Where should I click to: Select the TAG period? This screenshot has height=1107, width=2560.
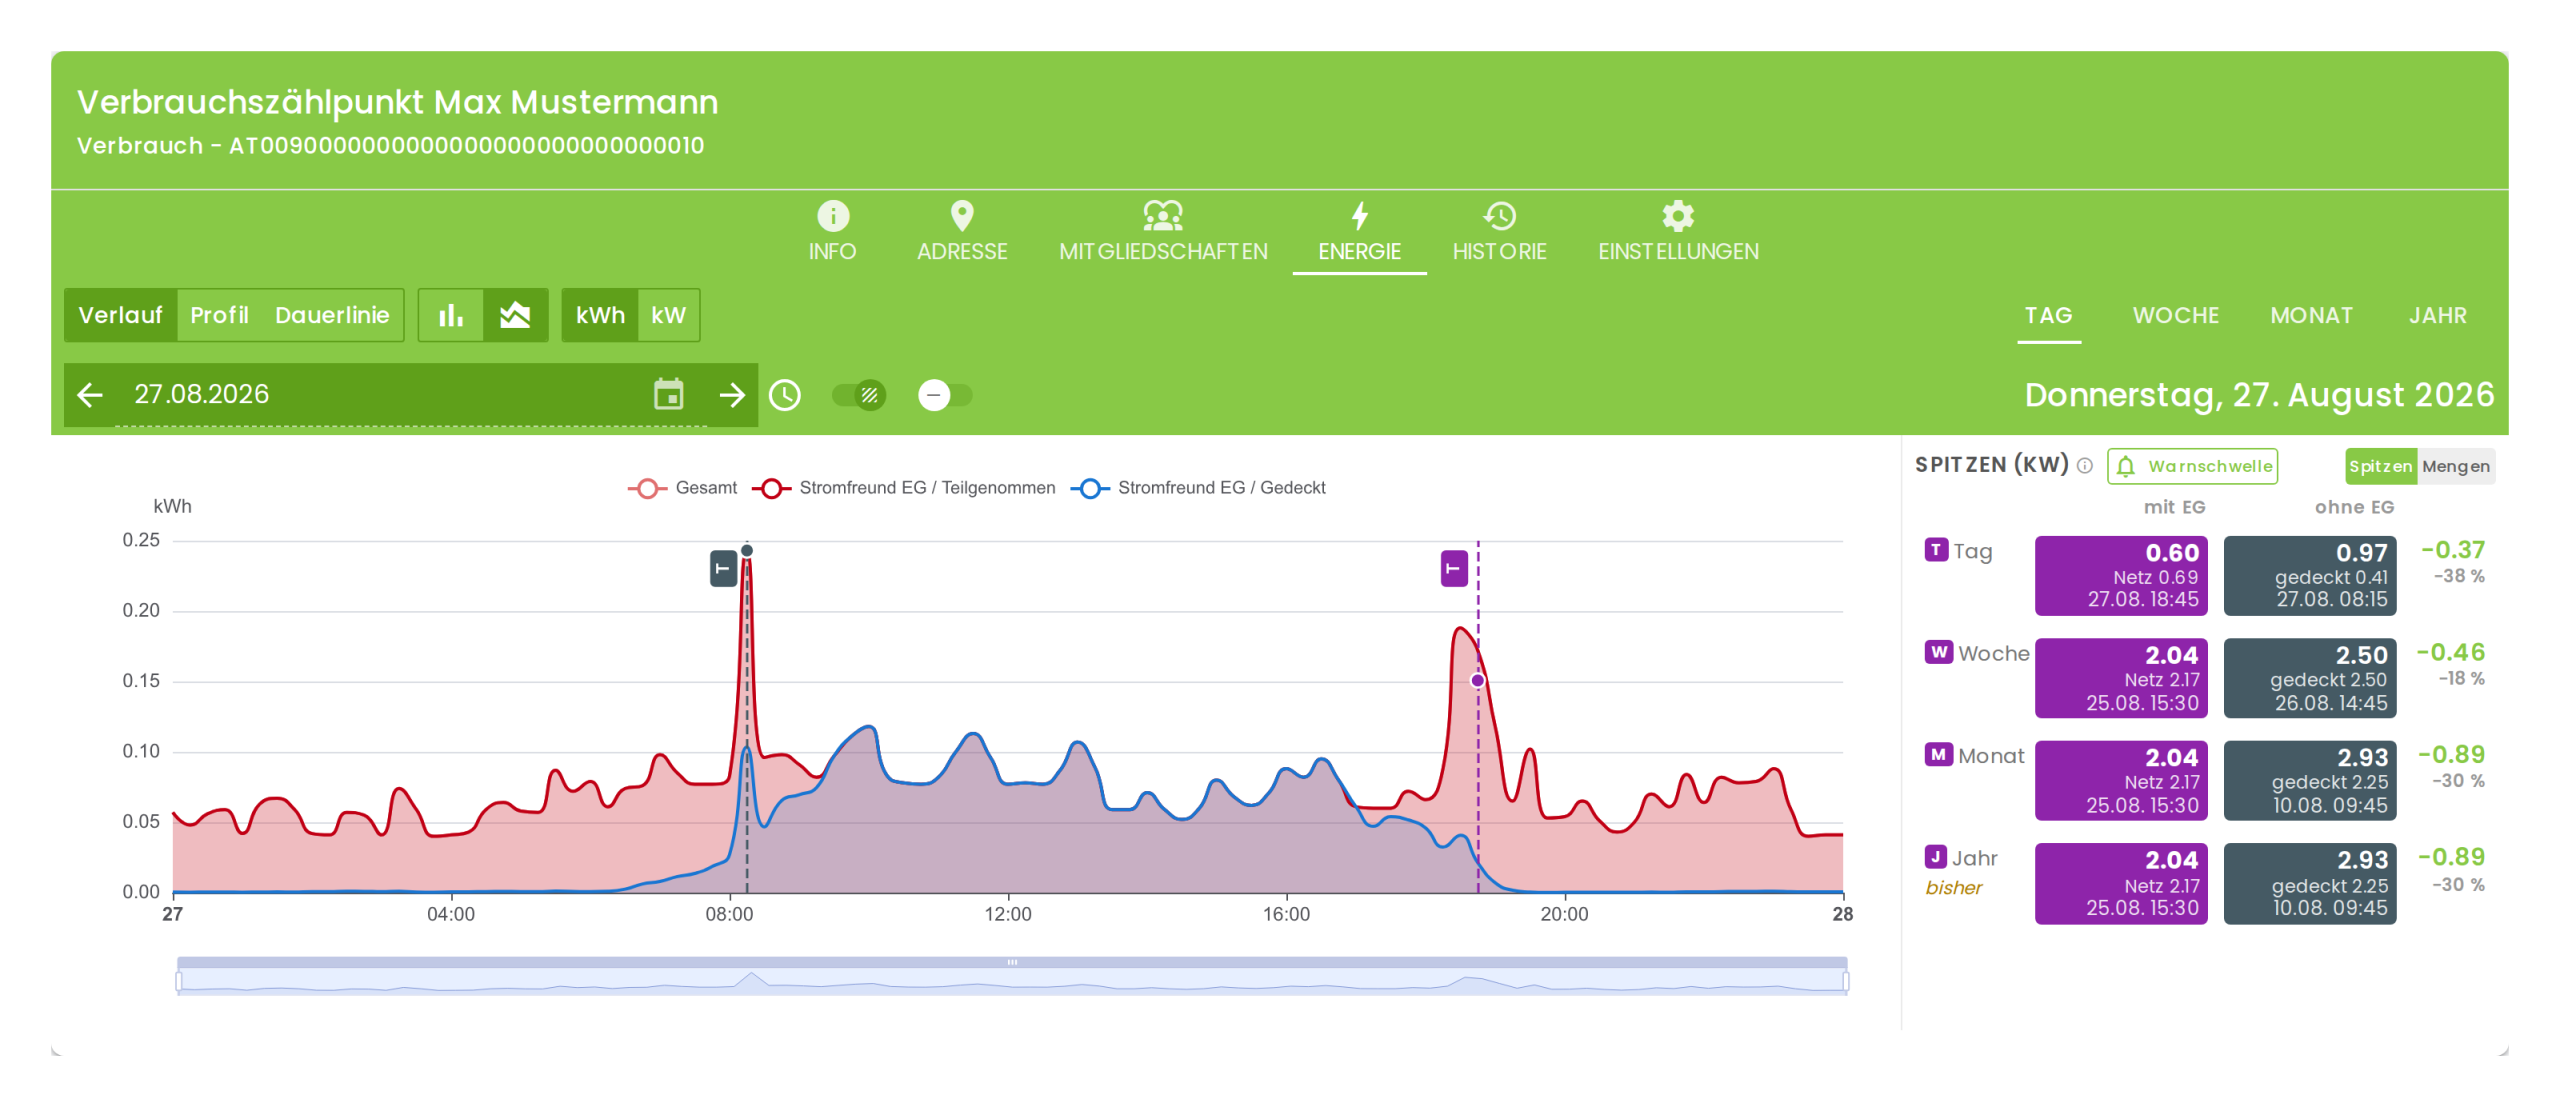pyautogui.click(x=2048, y=316)
